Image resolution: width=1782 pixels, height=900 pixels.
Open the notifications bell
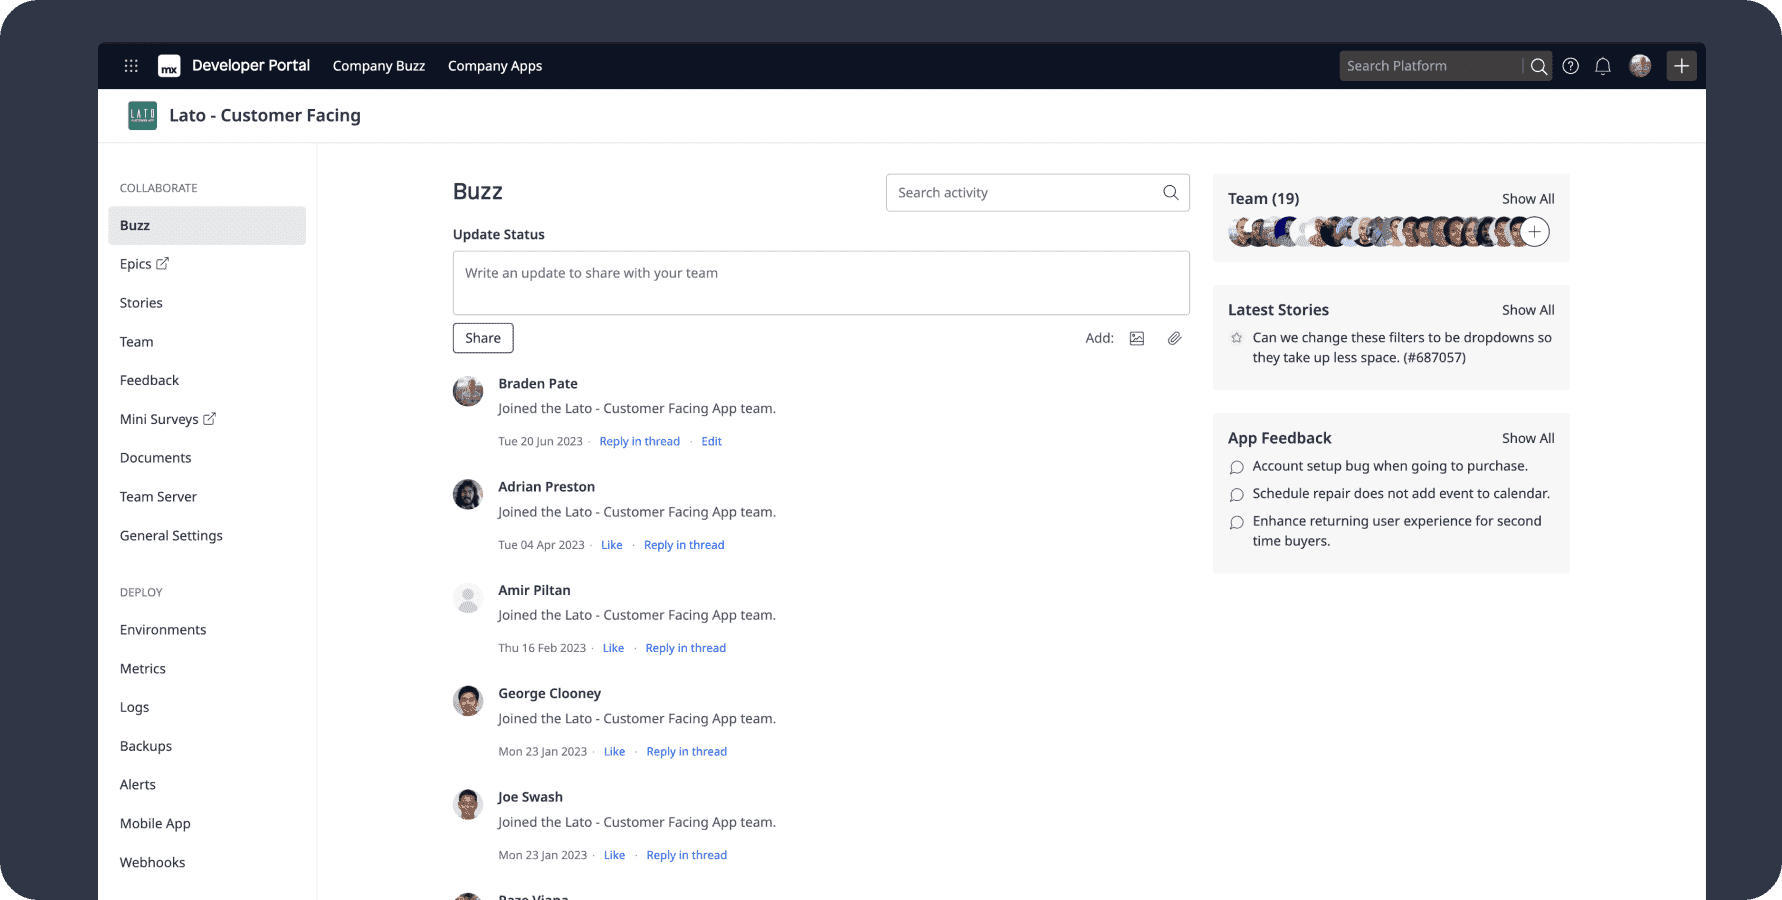tap(1603, 66)
